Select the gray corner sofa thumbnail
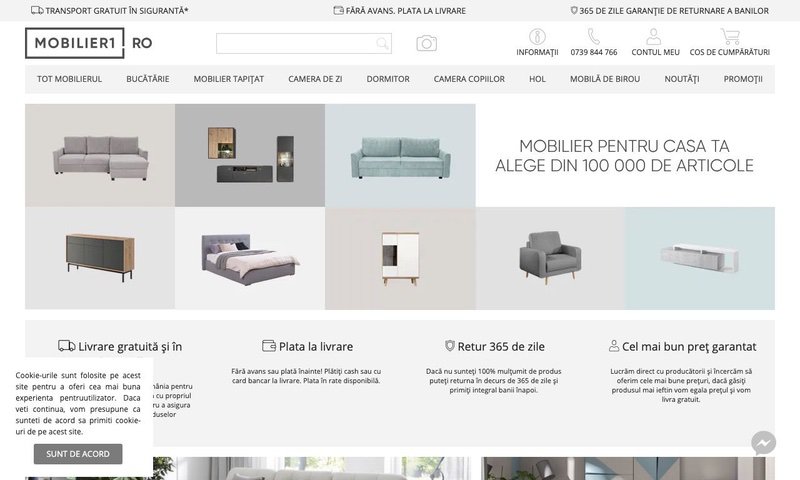Viewport: 800px width, 480px height. tap(100, 155)
